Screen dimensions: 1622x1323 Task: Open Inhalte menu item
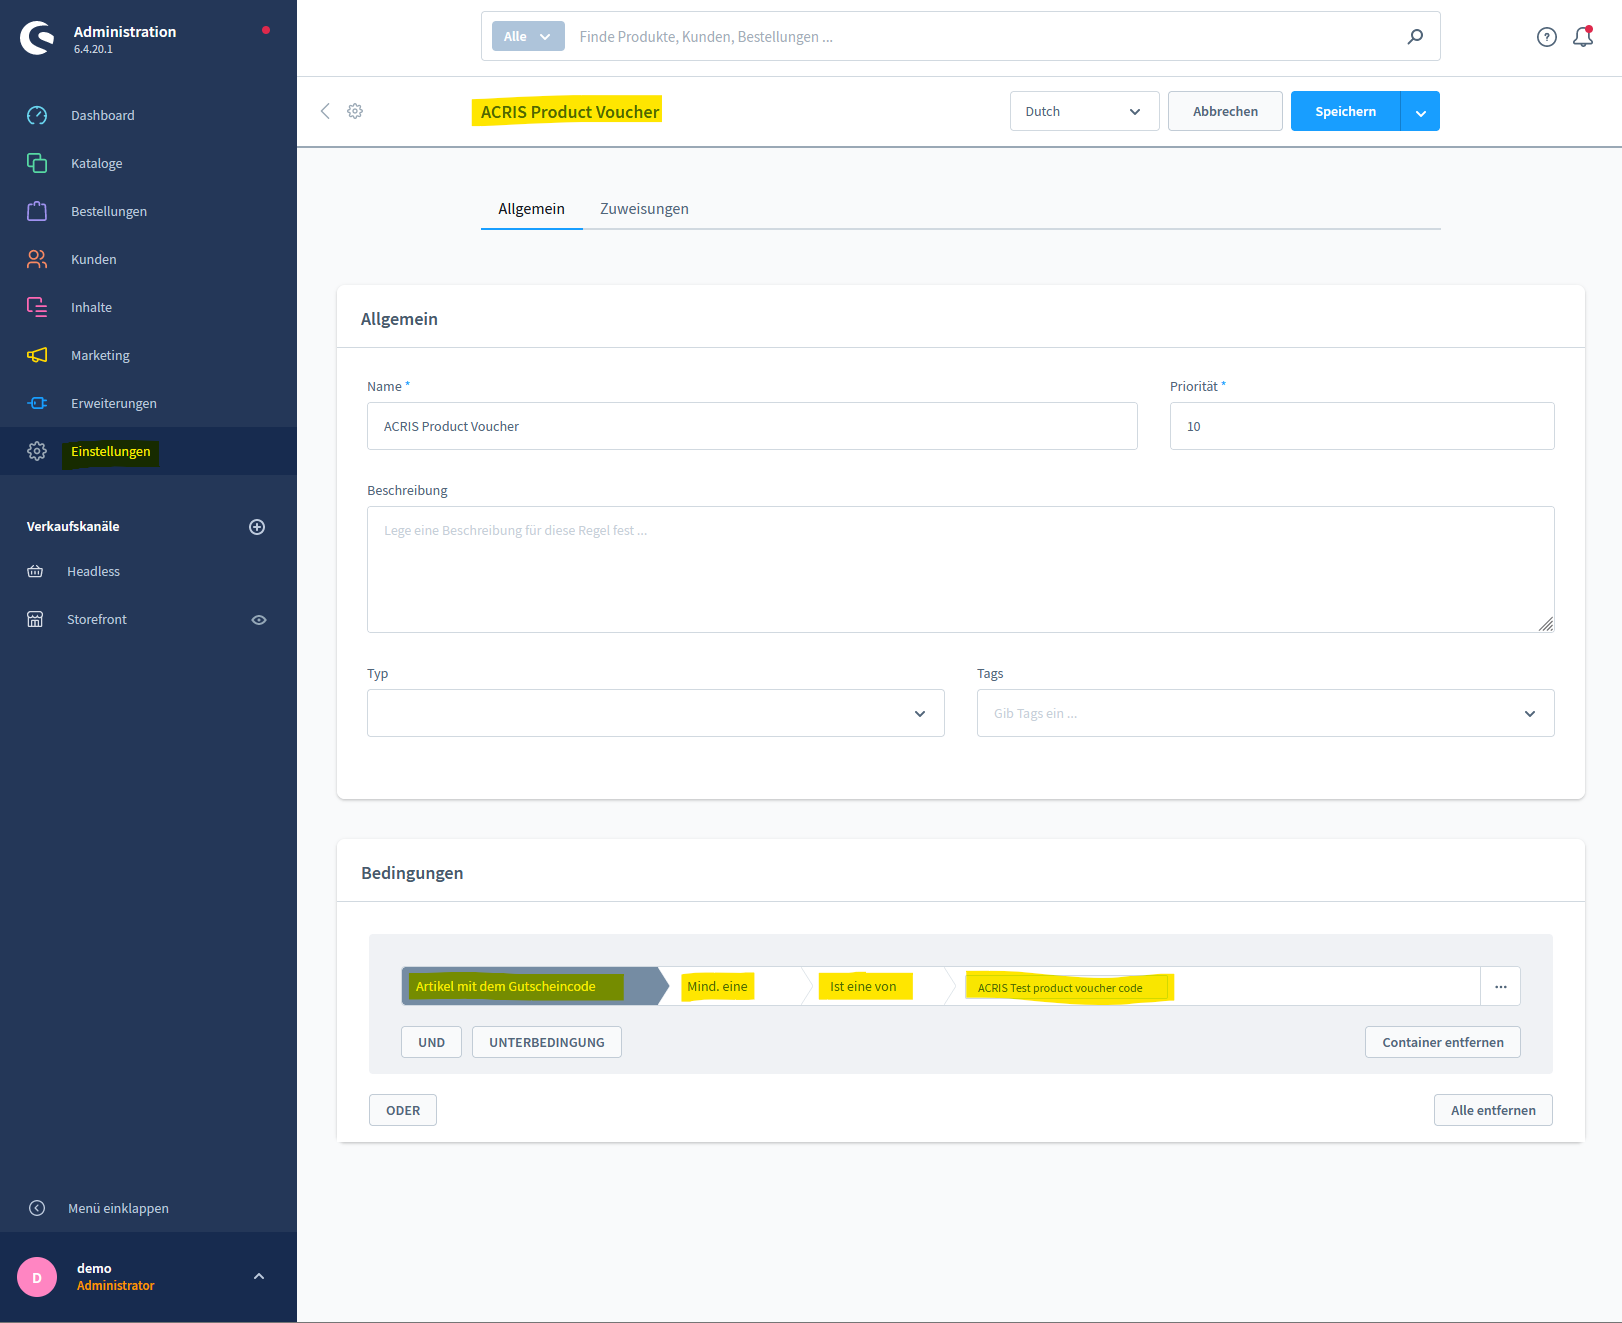pos(148,307)
